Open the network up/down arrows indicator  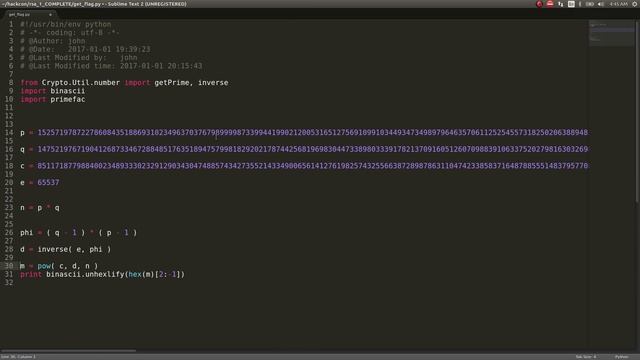click(x=560, y=4)
